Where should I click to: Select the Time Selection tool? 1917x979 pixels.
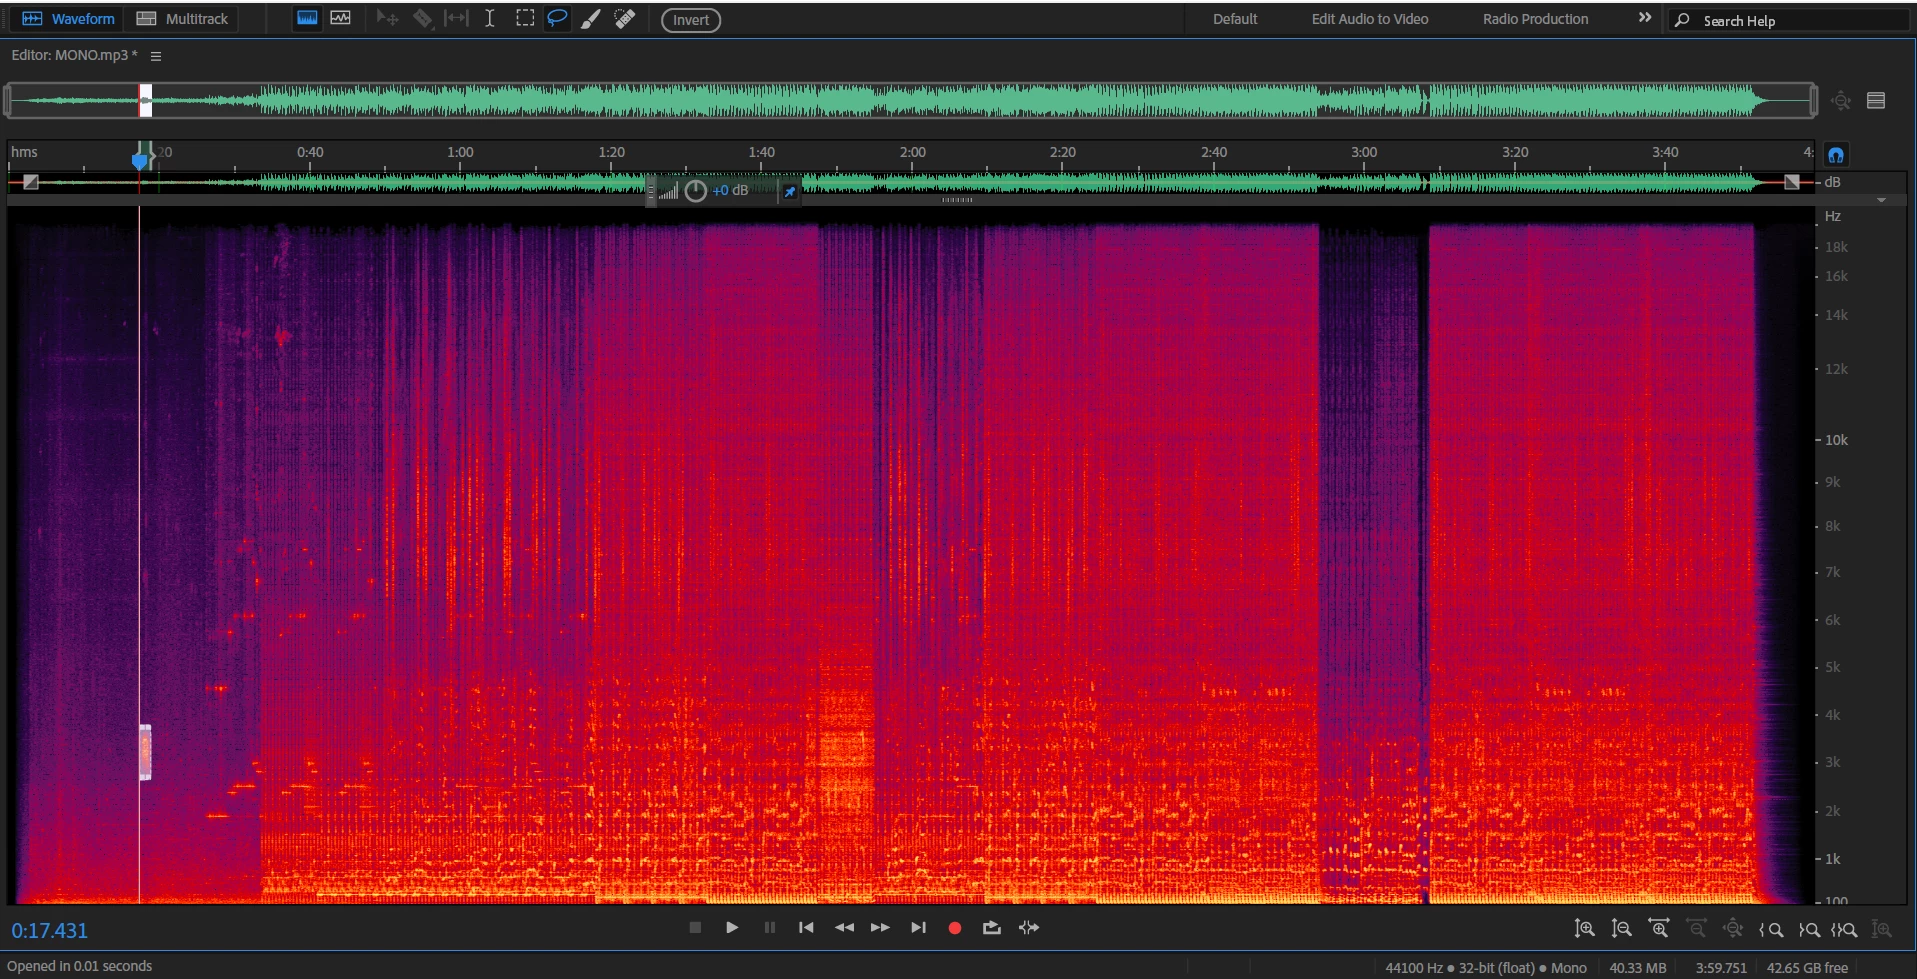tap(490, 18)
